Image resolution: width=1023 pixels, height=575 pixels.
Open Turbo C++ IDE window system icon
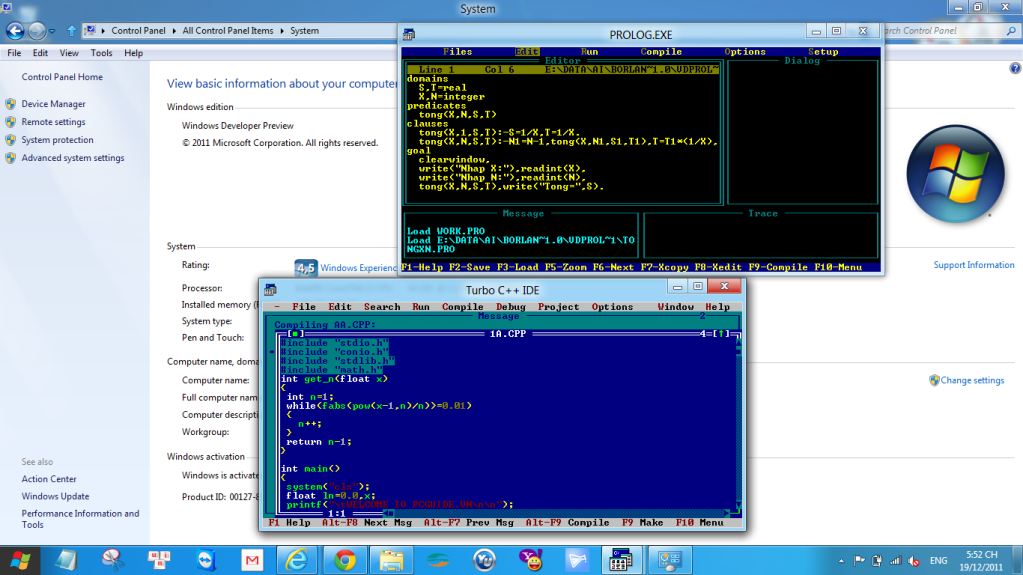[271, 290]
